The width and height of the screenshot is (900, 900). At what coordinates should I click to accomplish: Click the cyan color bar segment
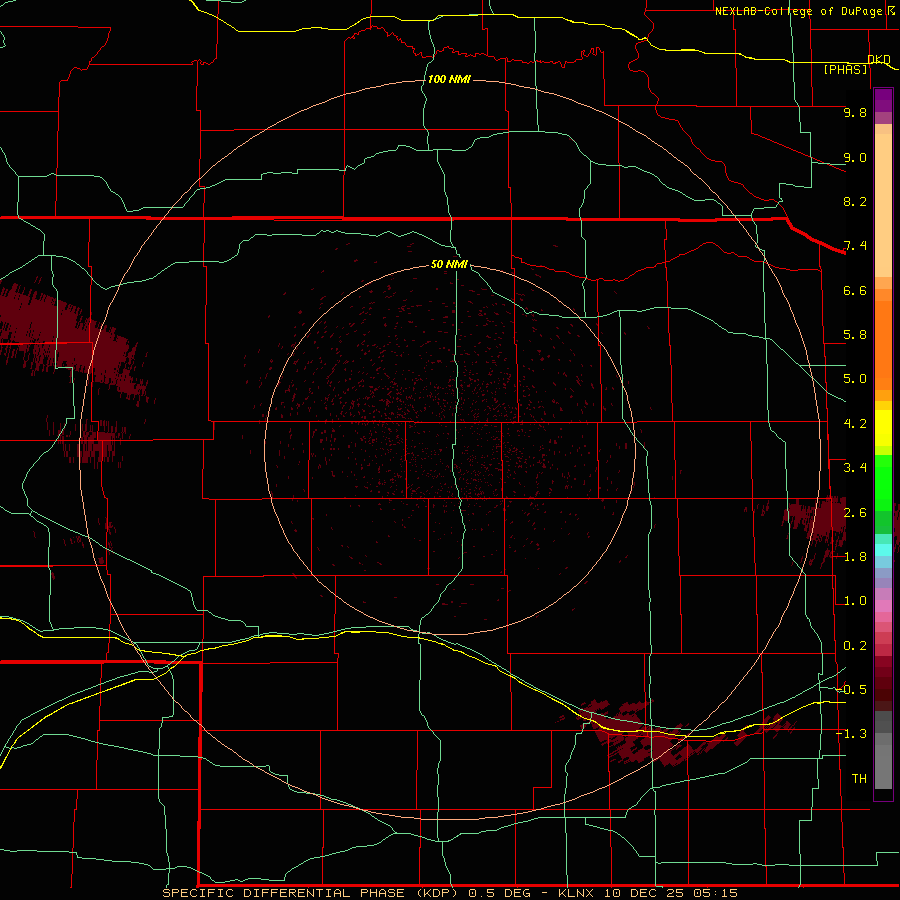pos(883,550)
